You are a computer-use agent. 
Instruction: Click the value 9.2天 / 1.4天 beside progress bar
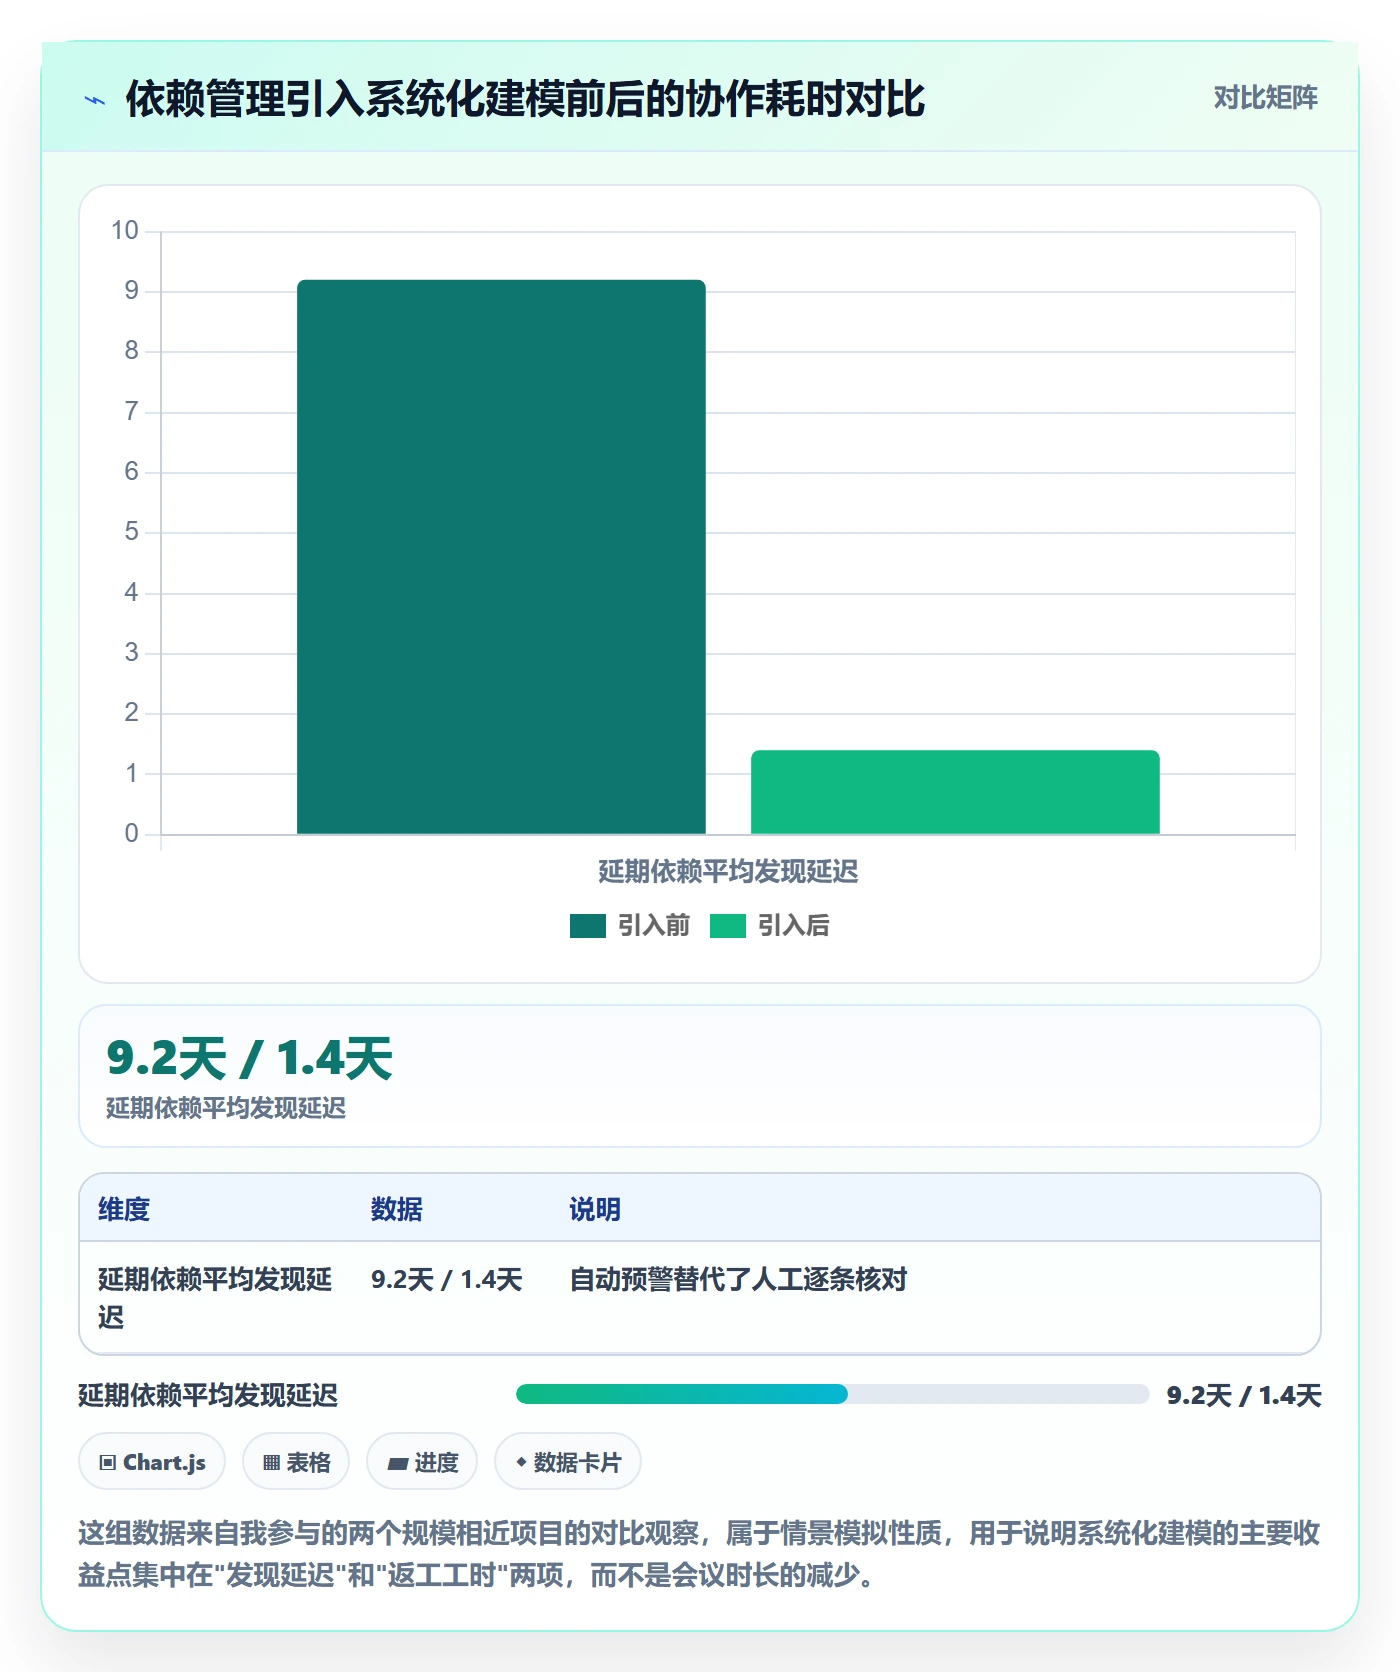[1244, 1395]
